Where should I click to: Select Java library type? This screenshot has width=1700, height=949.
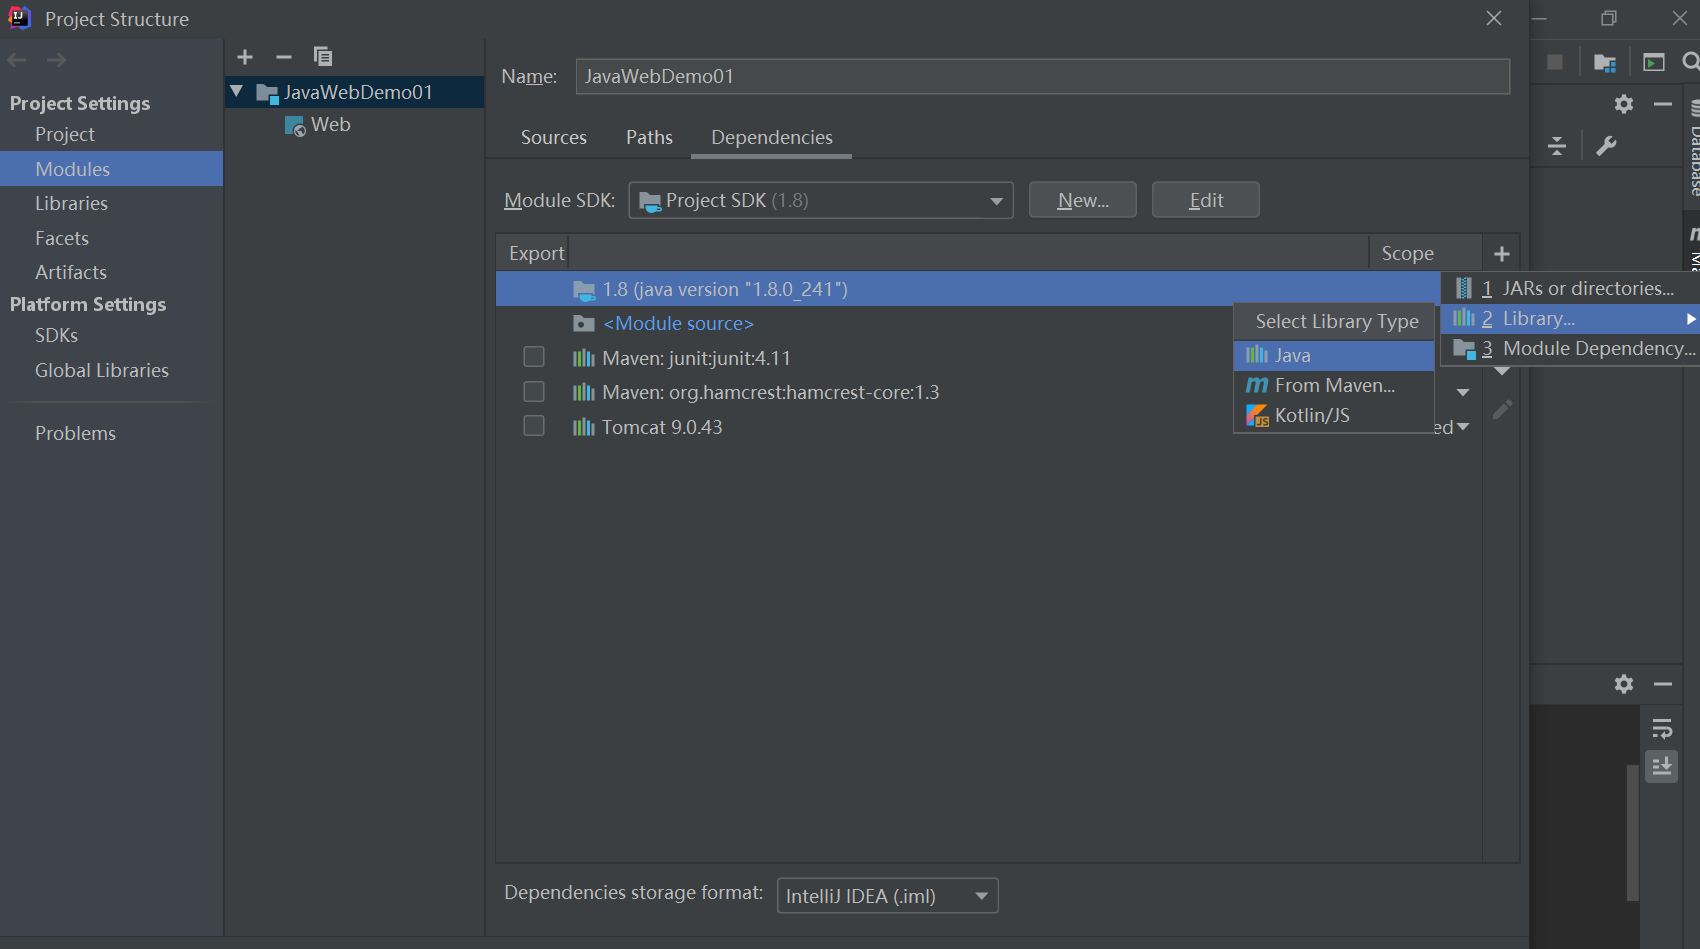1334,355
